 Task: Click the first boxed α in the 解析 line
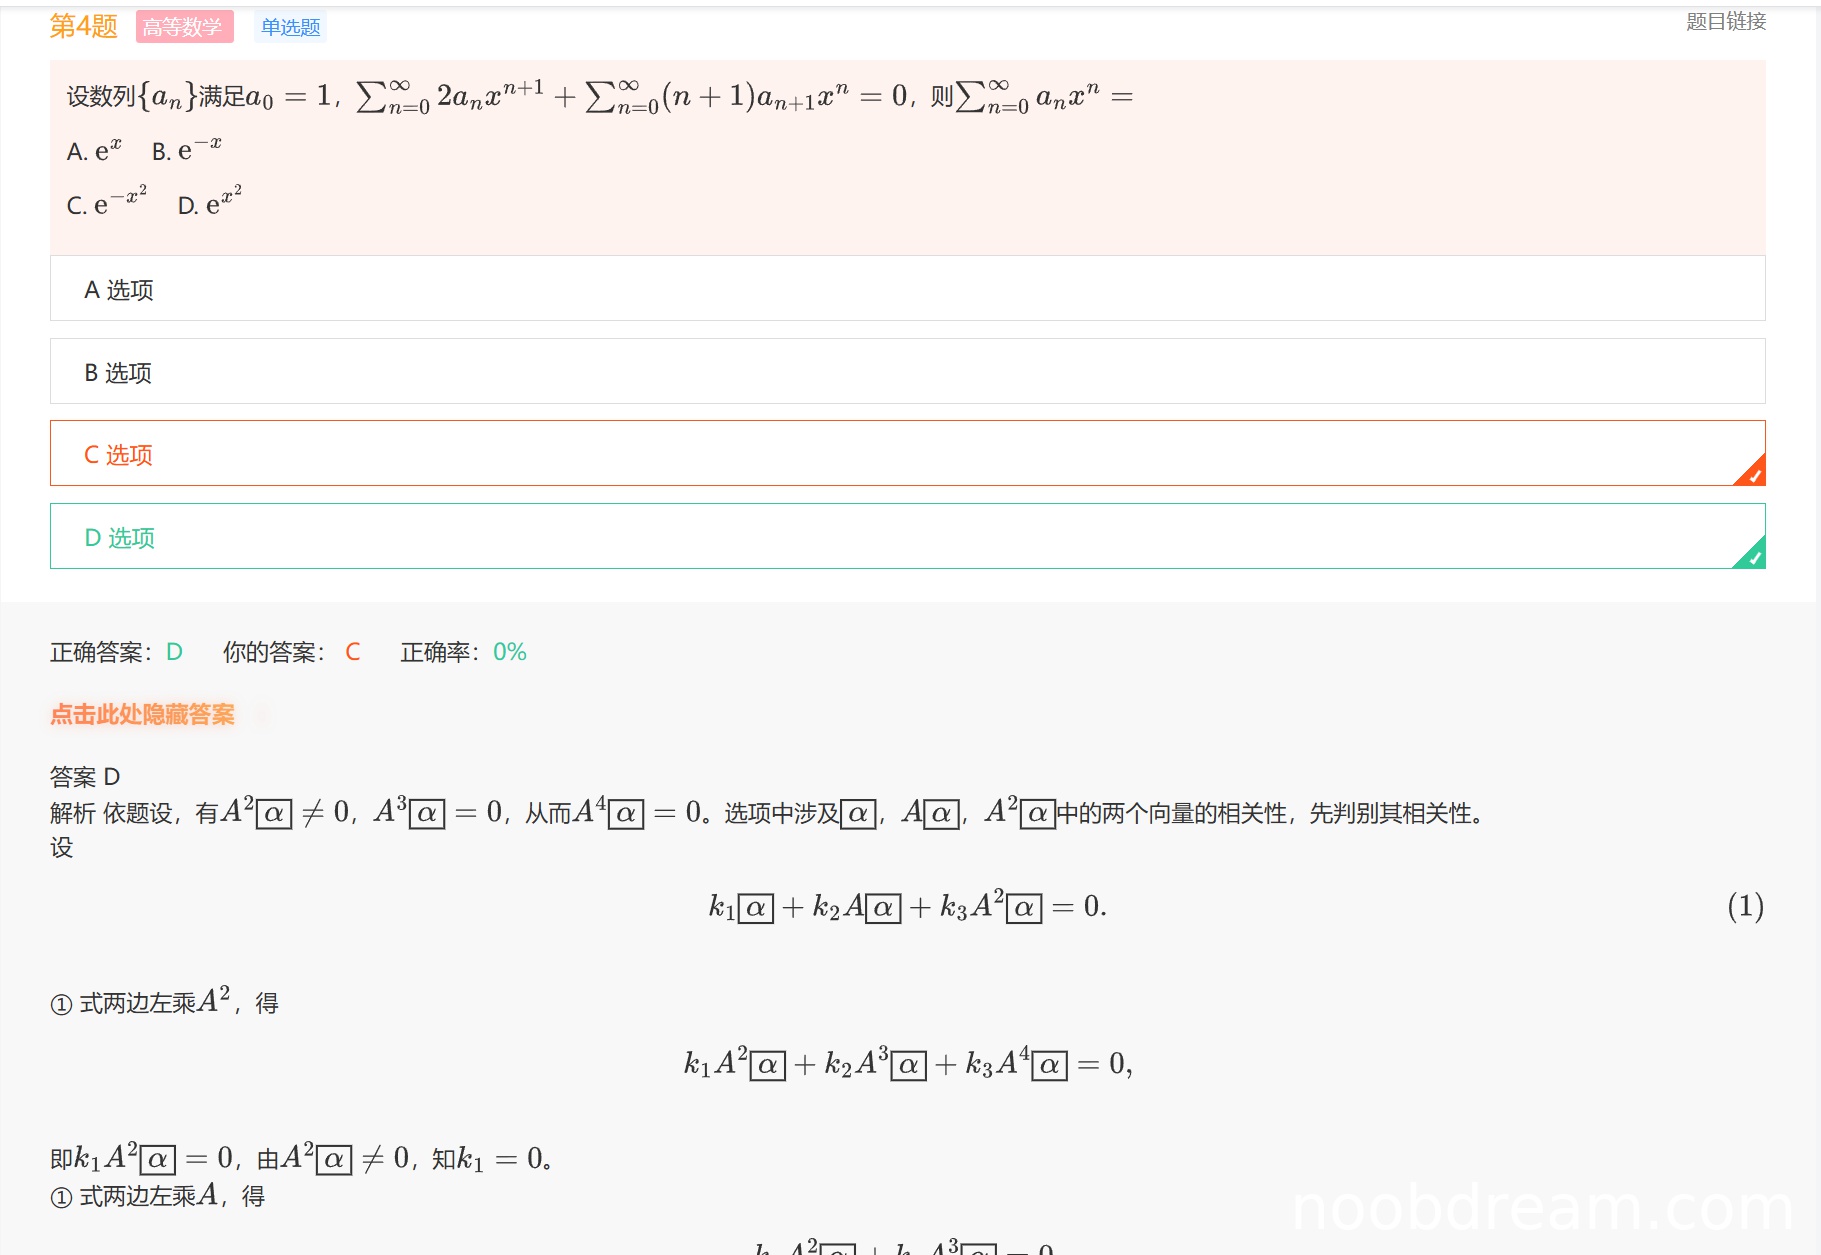click(x=274, y=814)
